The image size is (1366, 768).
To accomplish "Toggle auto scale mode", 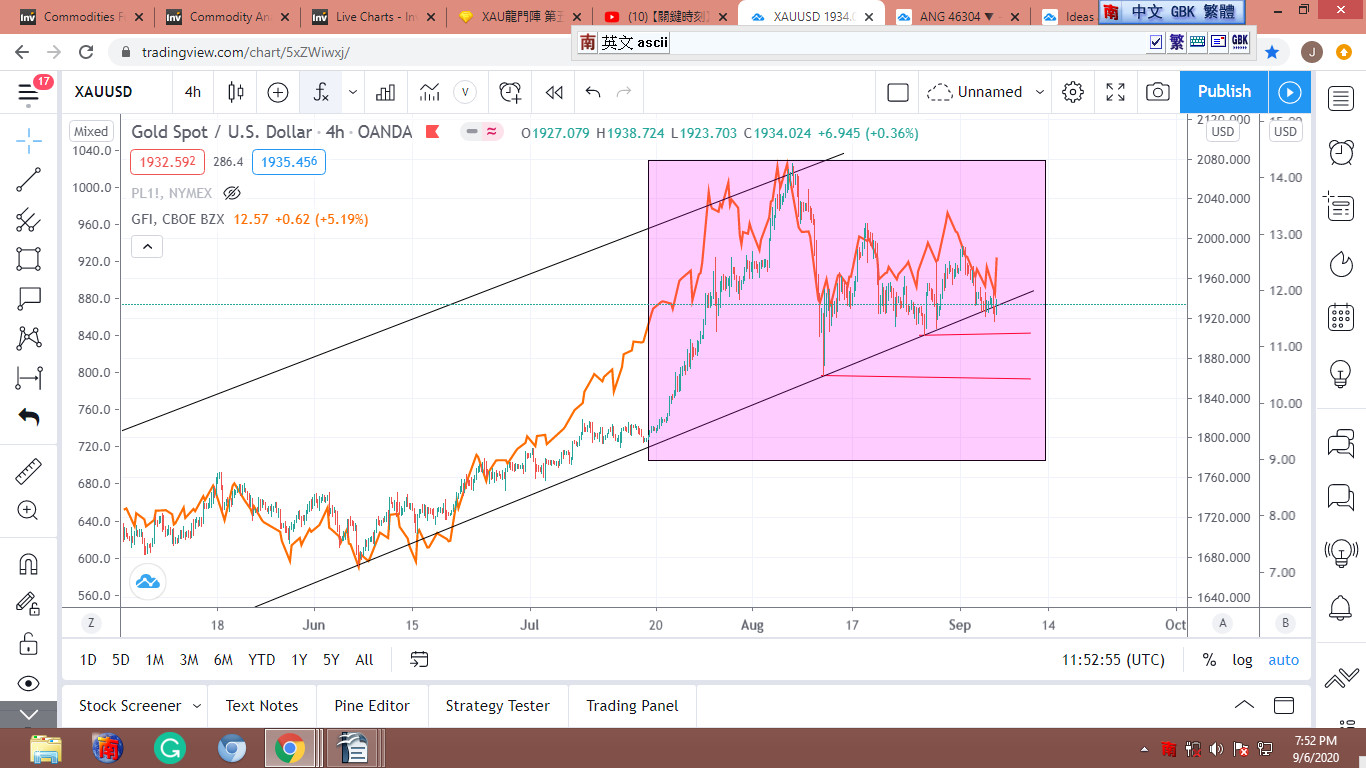I will tap(1284, 660).
